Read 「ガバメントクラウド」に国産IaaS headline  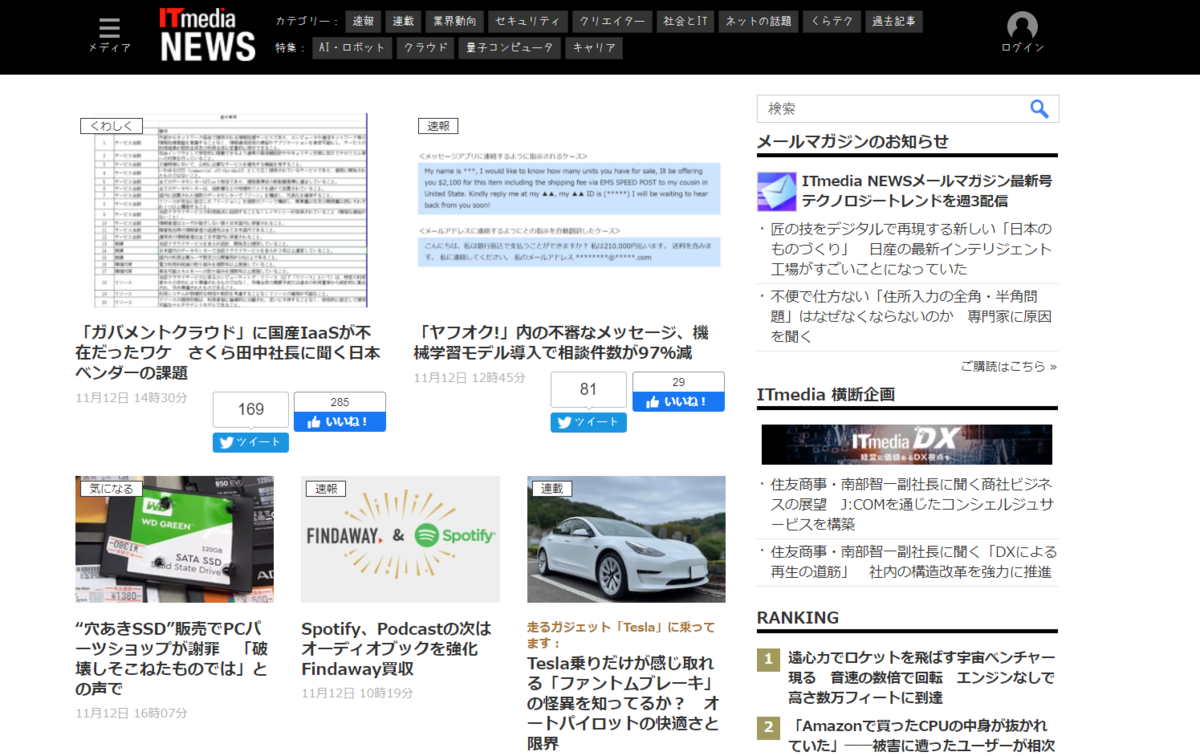(x=228, y=352)
